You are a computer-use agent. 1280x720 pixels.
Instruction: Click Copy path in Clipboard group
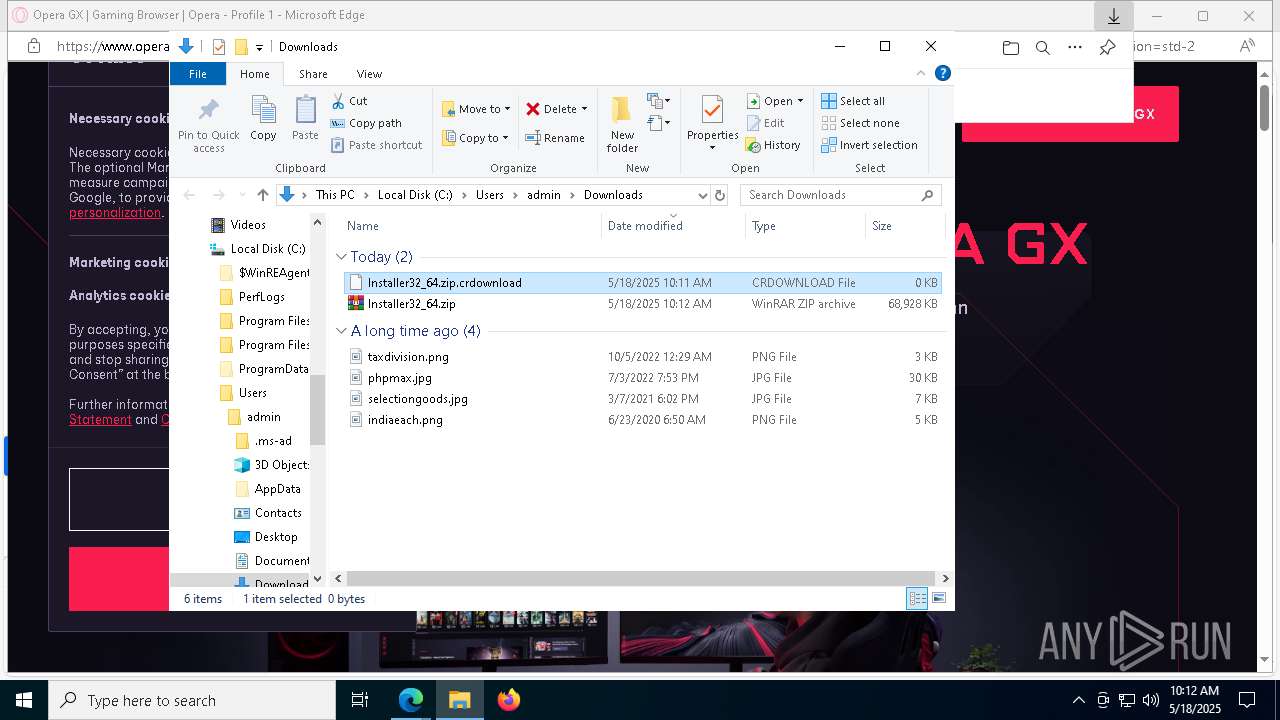click(x=365, y=123)
